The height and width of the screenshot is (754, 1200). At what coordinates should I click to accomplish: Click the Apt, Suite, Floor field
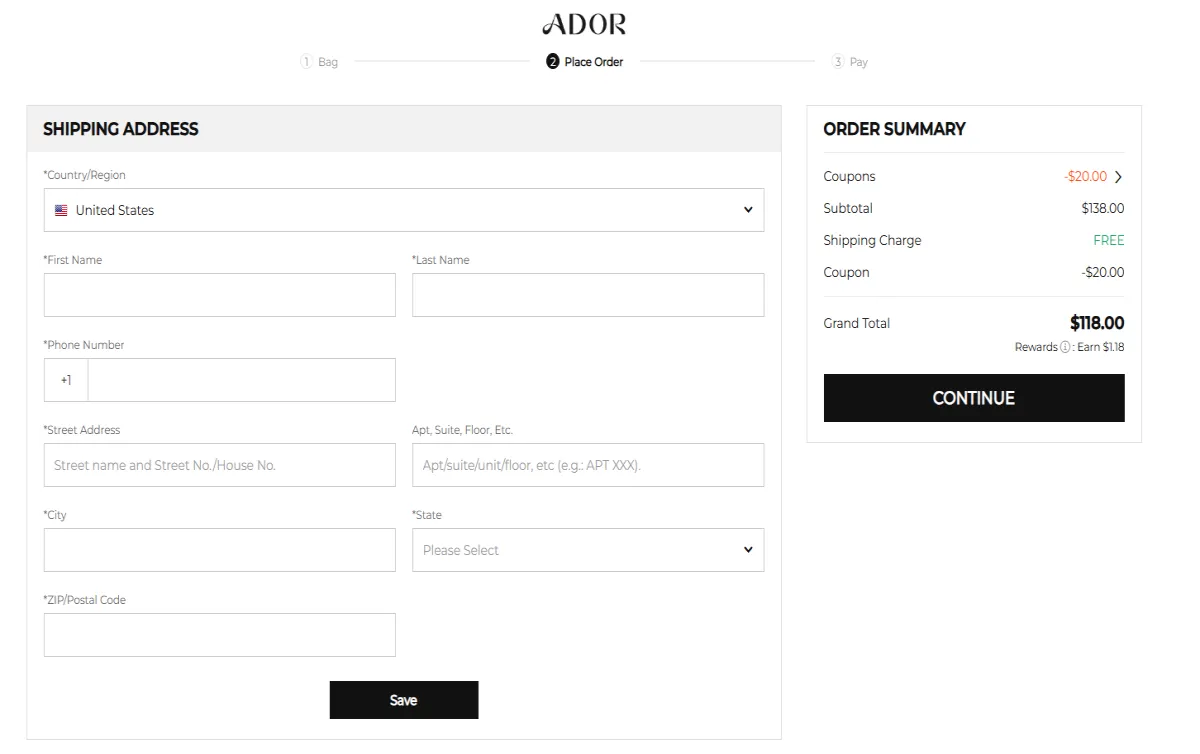coord(588,464)
